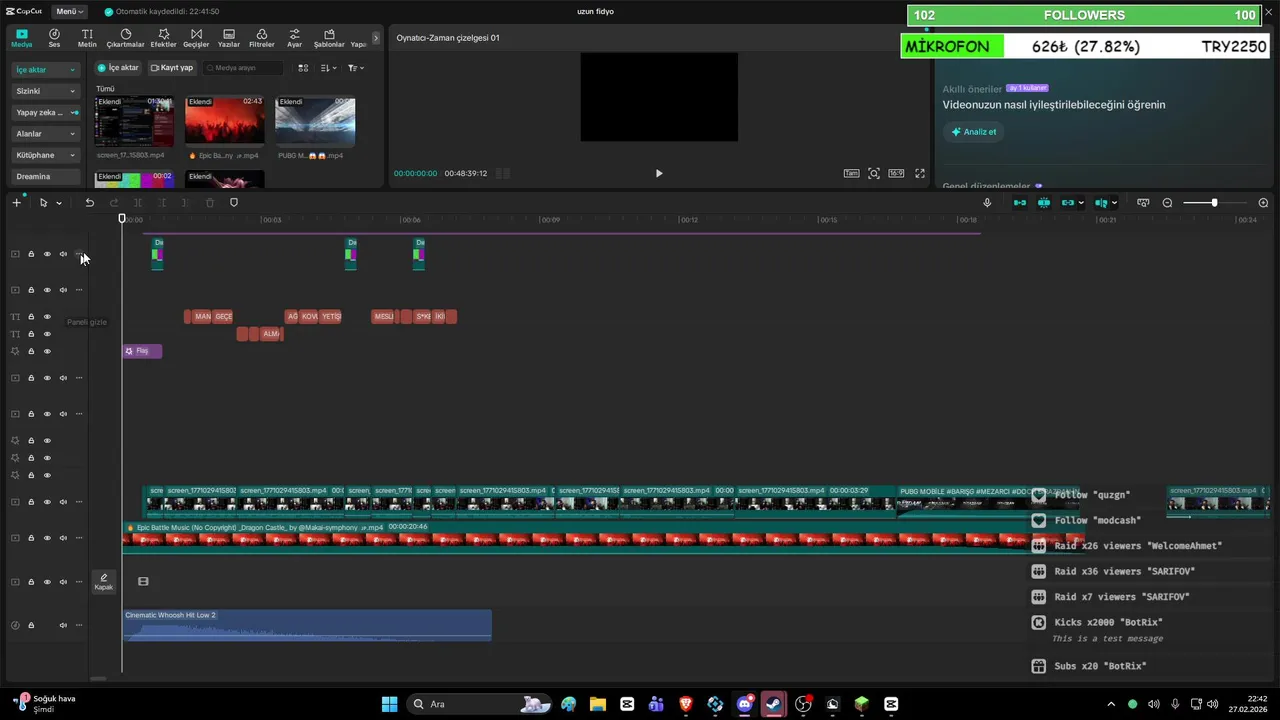
Task: Click the Tam quality icon in player
Action: click(851, 173)
